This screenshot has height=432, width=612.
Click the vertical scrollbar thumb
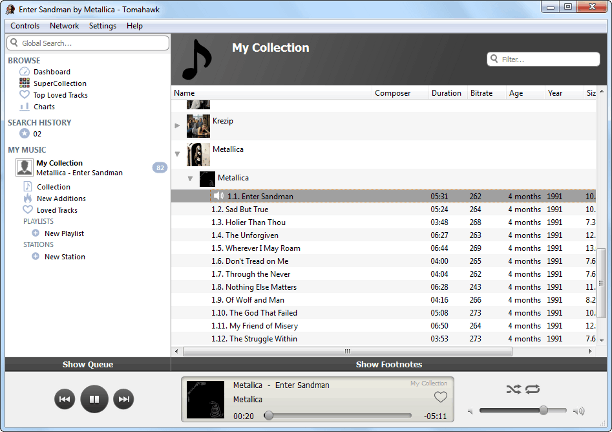click(x=601, y=283)
